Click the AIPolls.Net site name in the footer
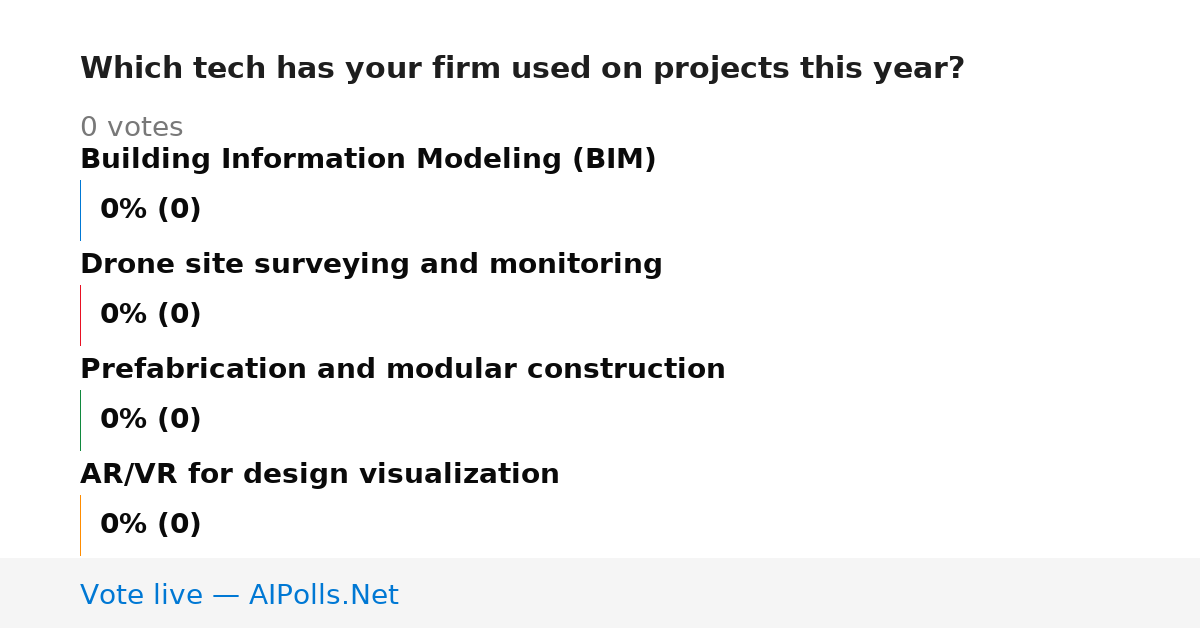The image size is (1200, 628). (x=323, y=596)
